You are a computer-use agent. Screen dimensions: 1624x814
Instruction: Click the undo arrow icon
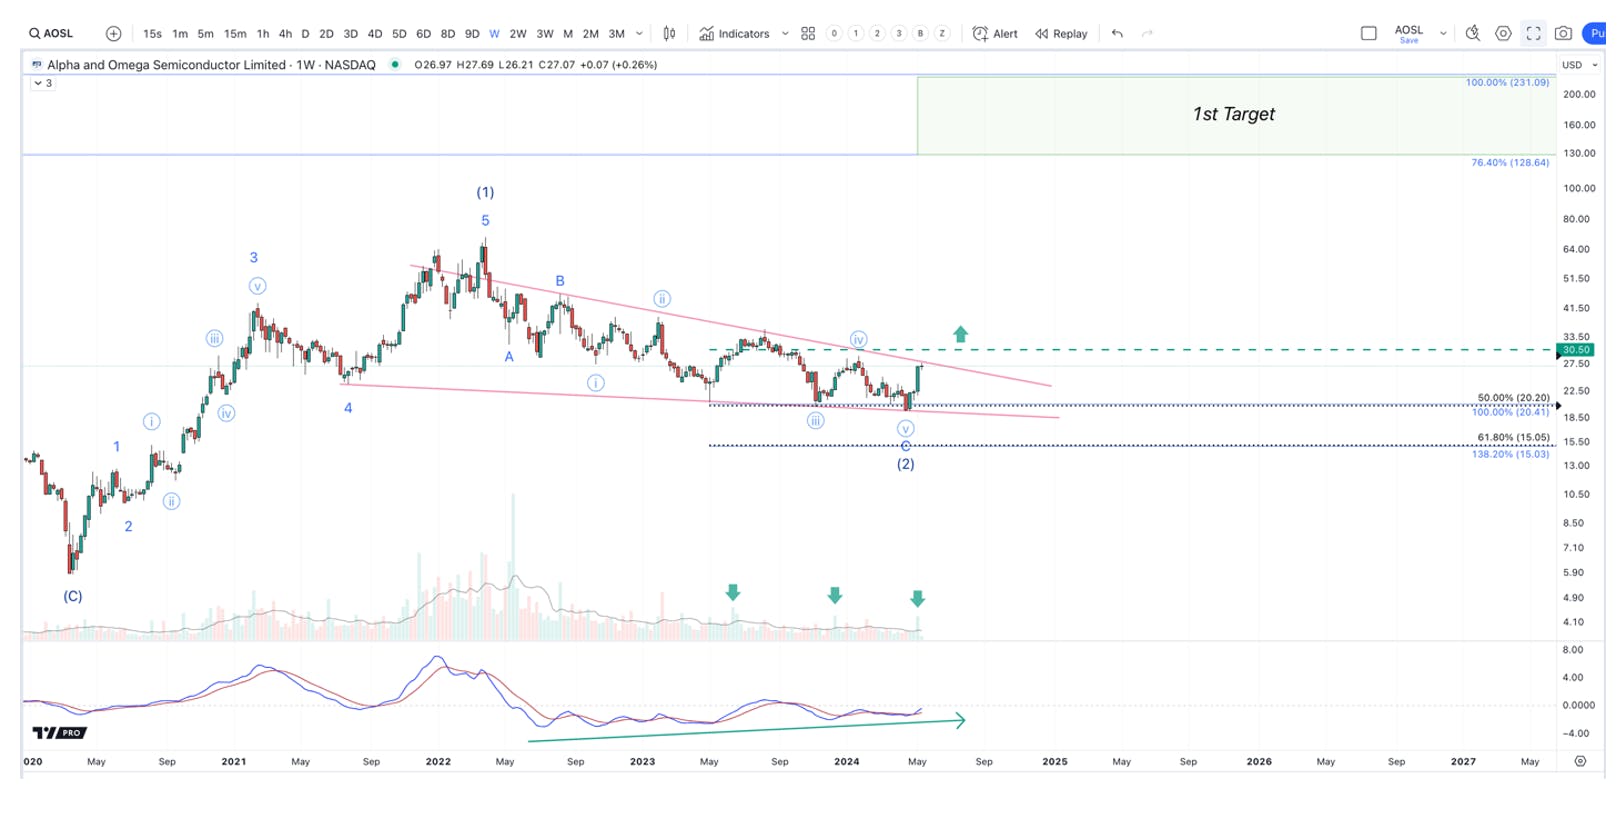(x=1117, y=33)
